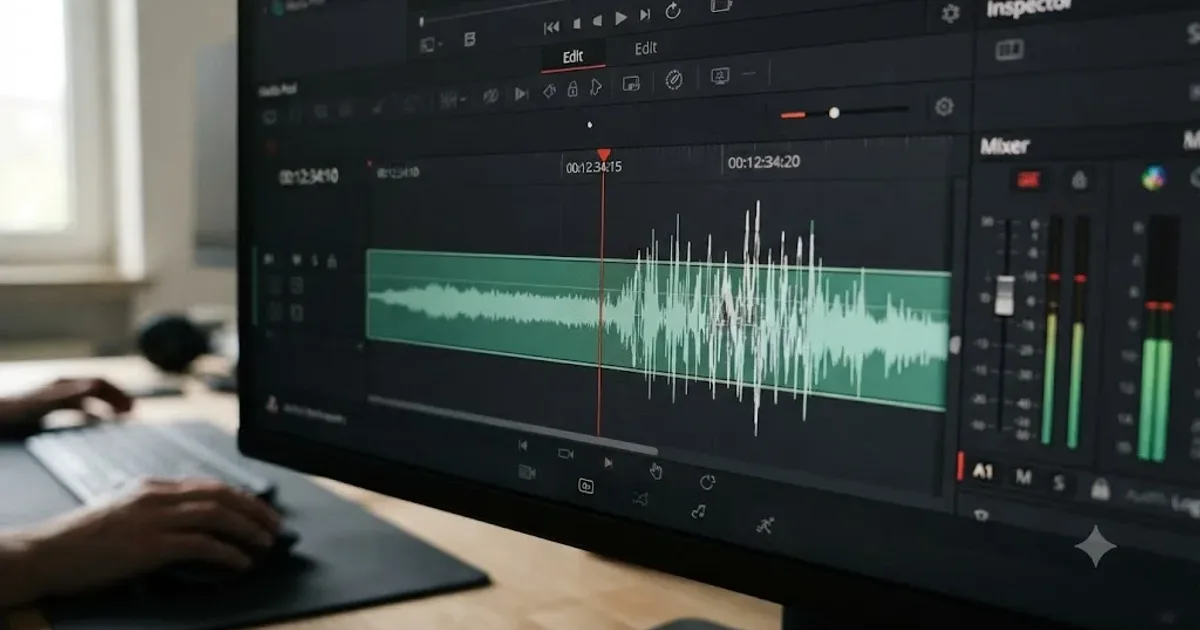Viewport: 1200px width, 630px height.
Task: Click the picture-in-picture overlay icon
Action: coord(631,84)
